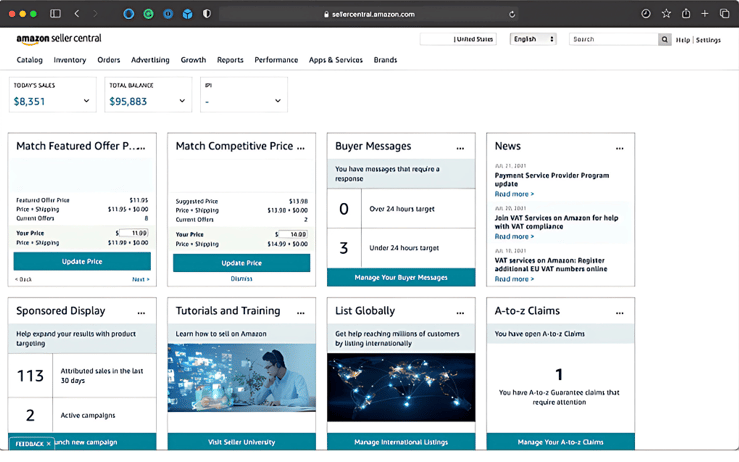Bookmark page with the star icon
Viewport: 739px width, 462px height.
pos(666,14)
